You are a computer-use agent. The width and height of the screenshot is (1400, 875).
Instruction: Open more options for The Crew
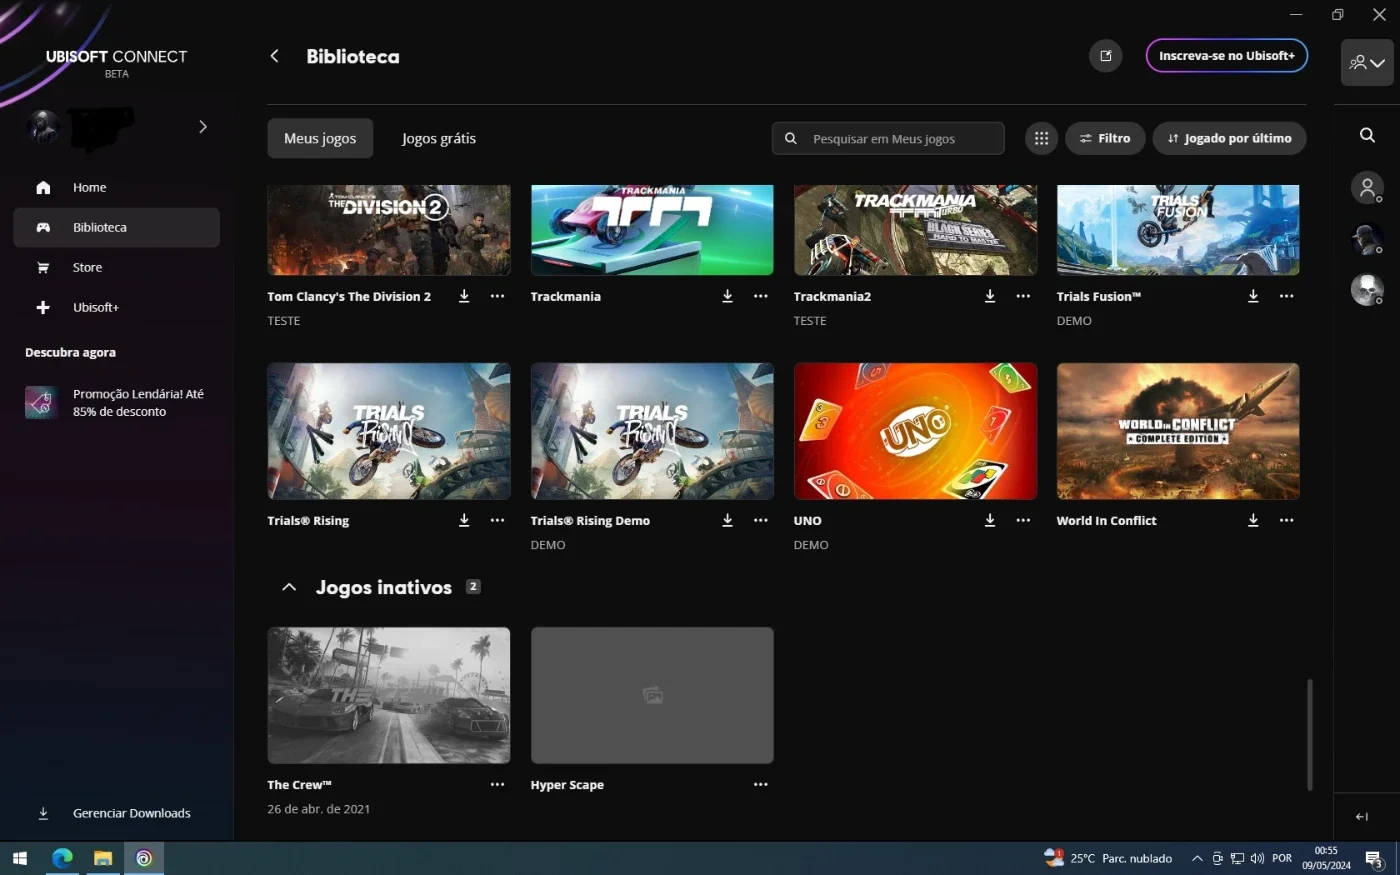click(x=497, y=784)
